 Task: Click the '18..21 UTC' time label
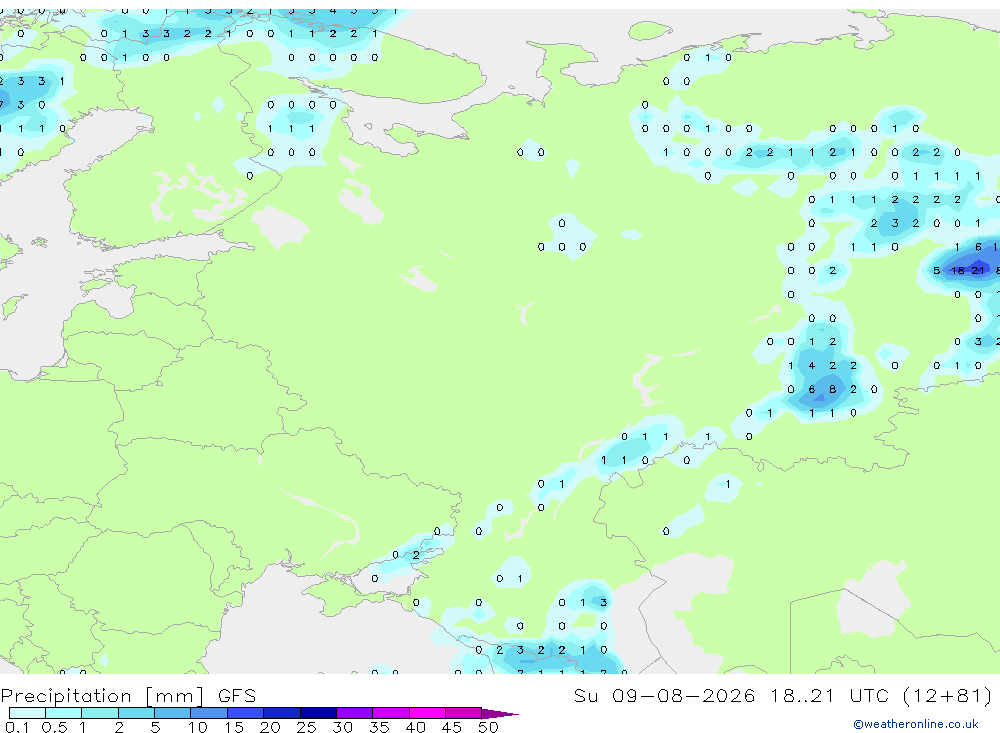click(830, 696)
